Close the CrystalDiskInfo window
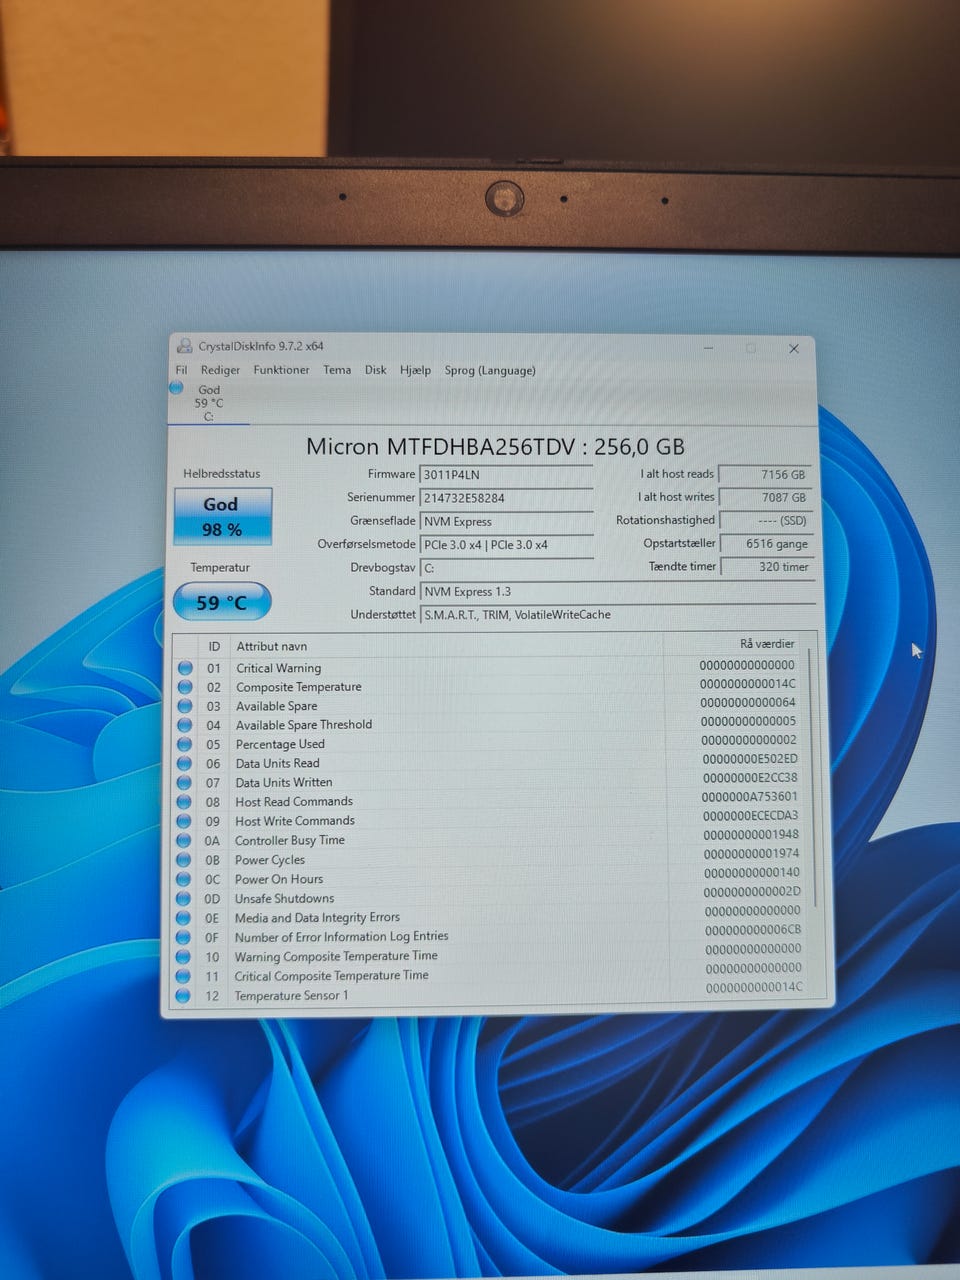 pyautogui.click(x=794, y=349)
